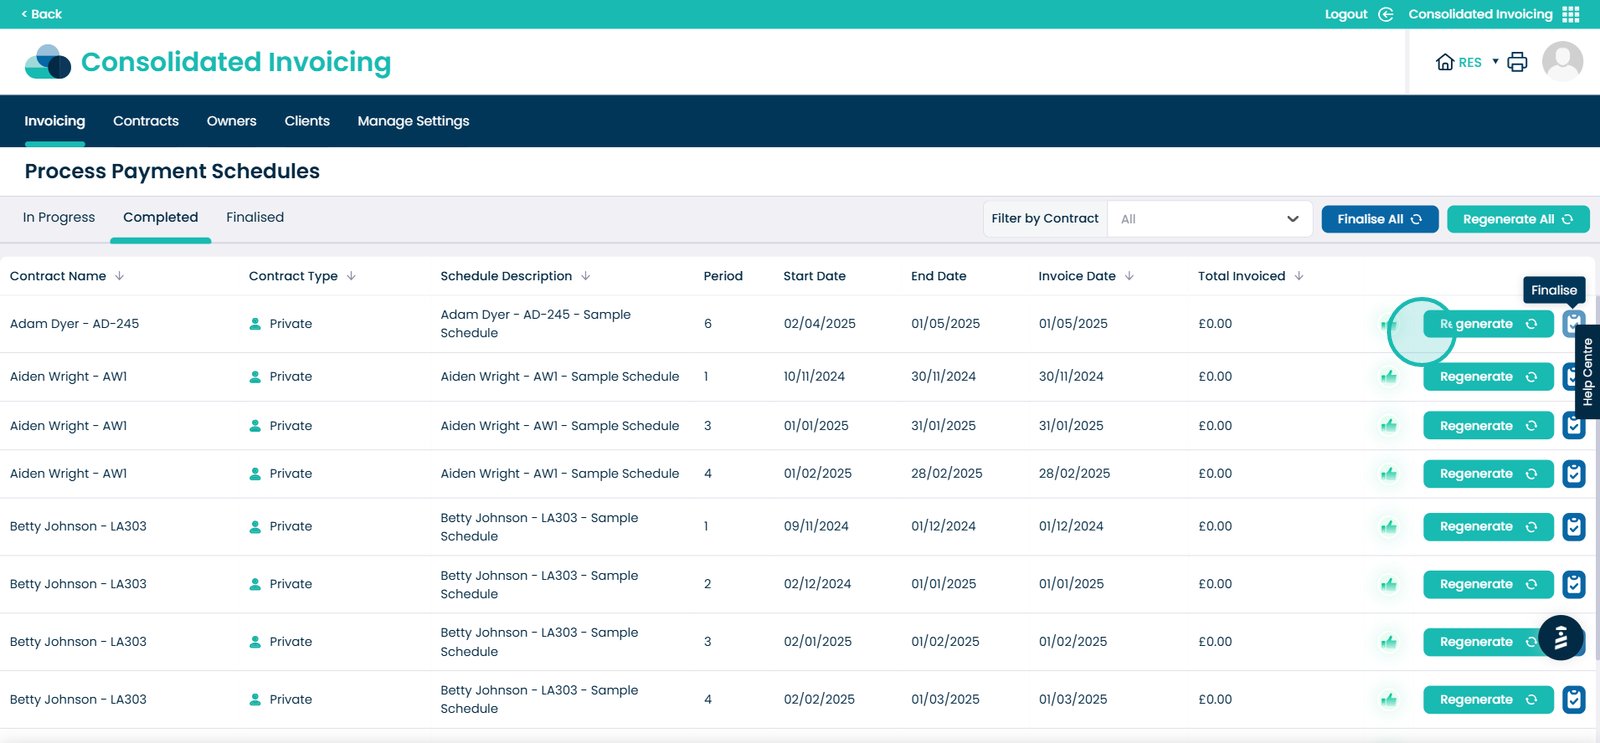Image resolution: width=1600 pixels, height=743 pixels.
Task: Open the app grid launcher icon
Action: pos(1571,14)
